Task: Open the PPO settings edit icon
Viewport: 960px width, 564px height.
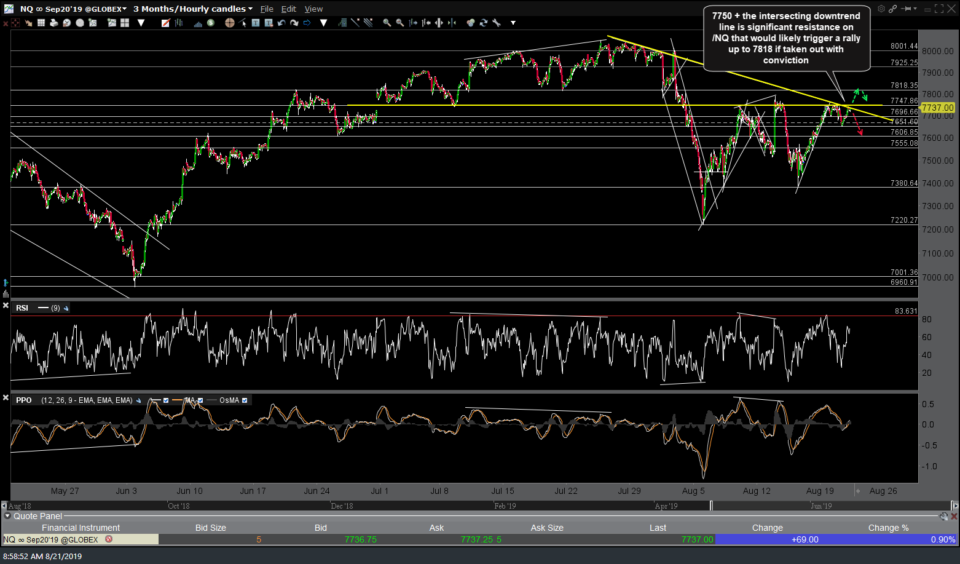Action: [138, 400]
